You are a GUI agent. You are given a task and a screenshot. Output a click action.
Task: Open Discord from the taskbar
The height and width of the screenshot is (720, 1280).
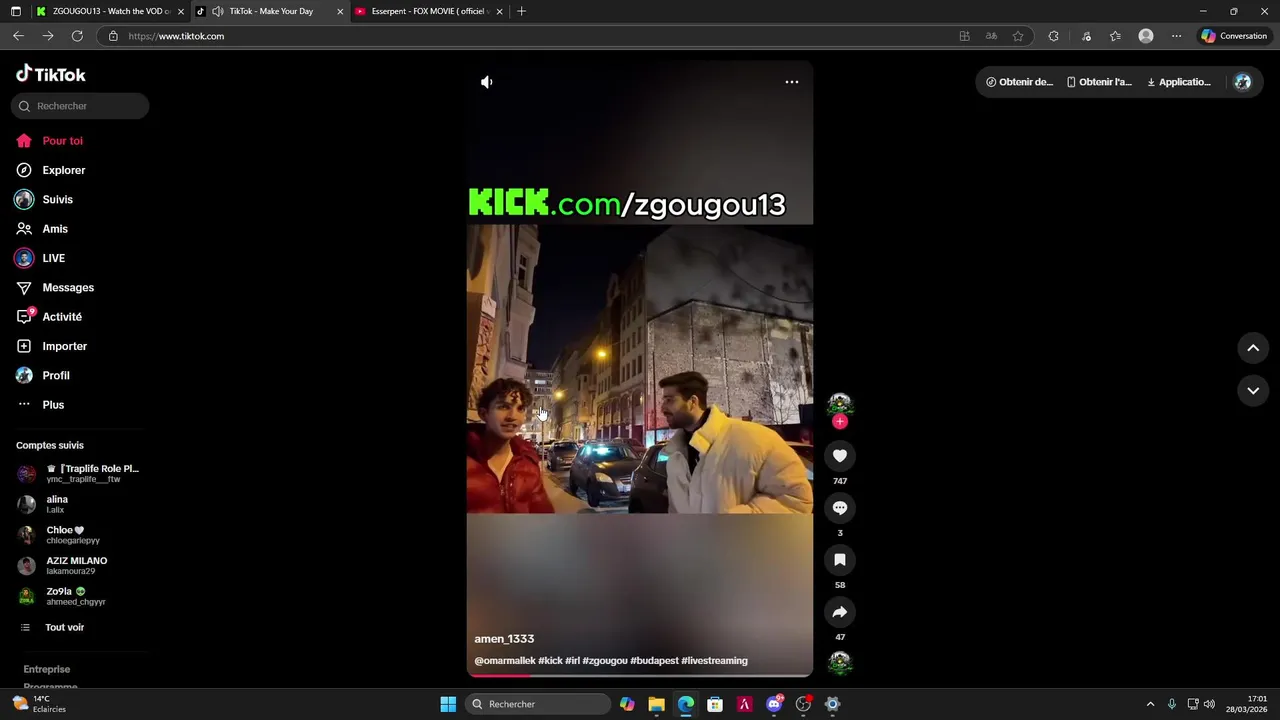pyautogui.click(x=774, y=704)
